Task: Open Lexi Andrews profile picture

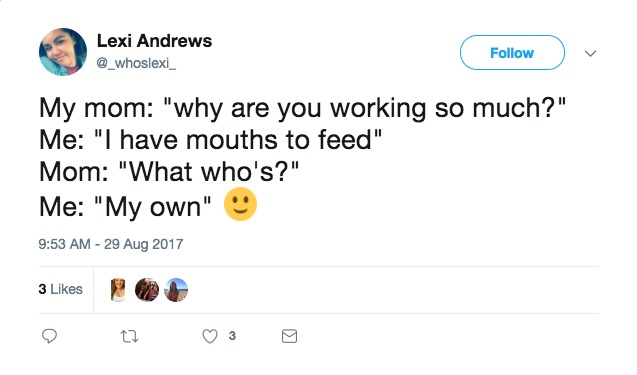Action: 63,52
